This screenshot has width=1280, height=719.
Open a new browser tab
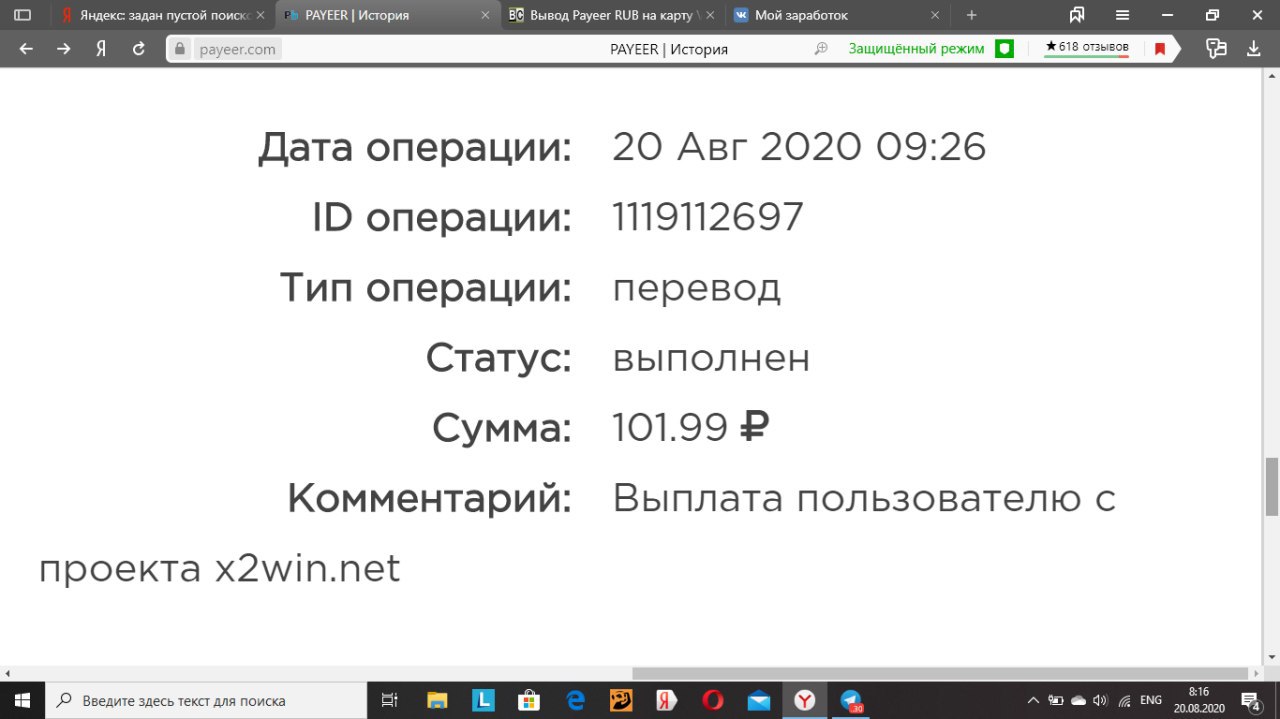tap(971, 16)
